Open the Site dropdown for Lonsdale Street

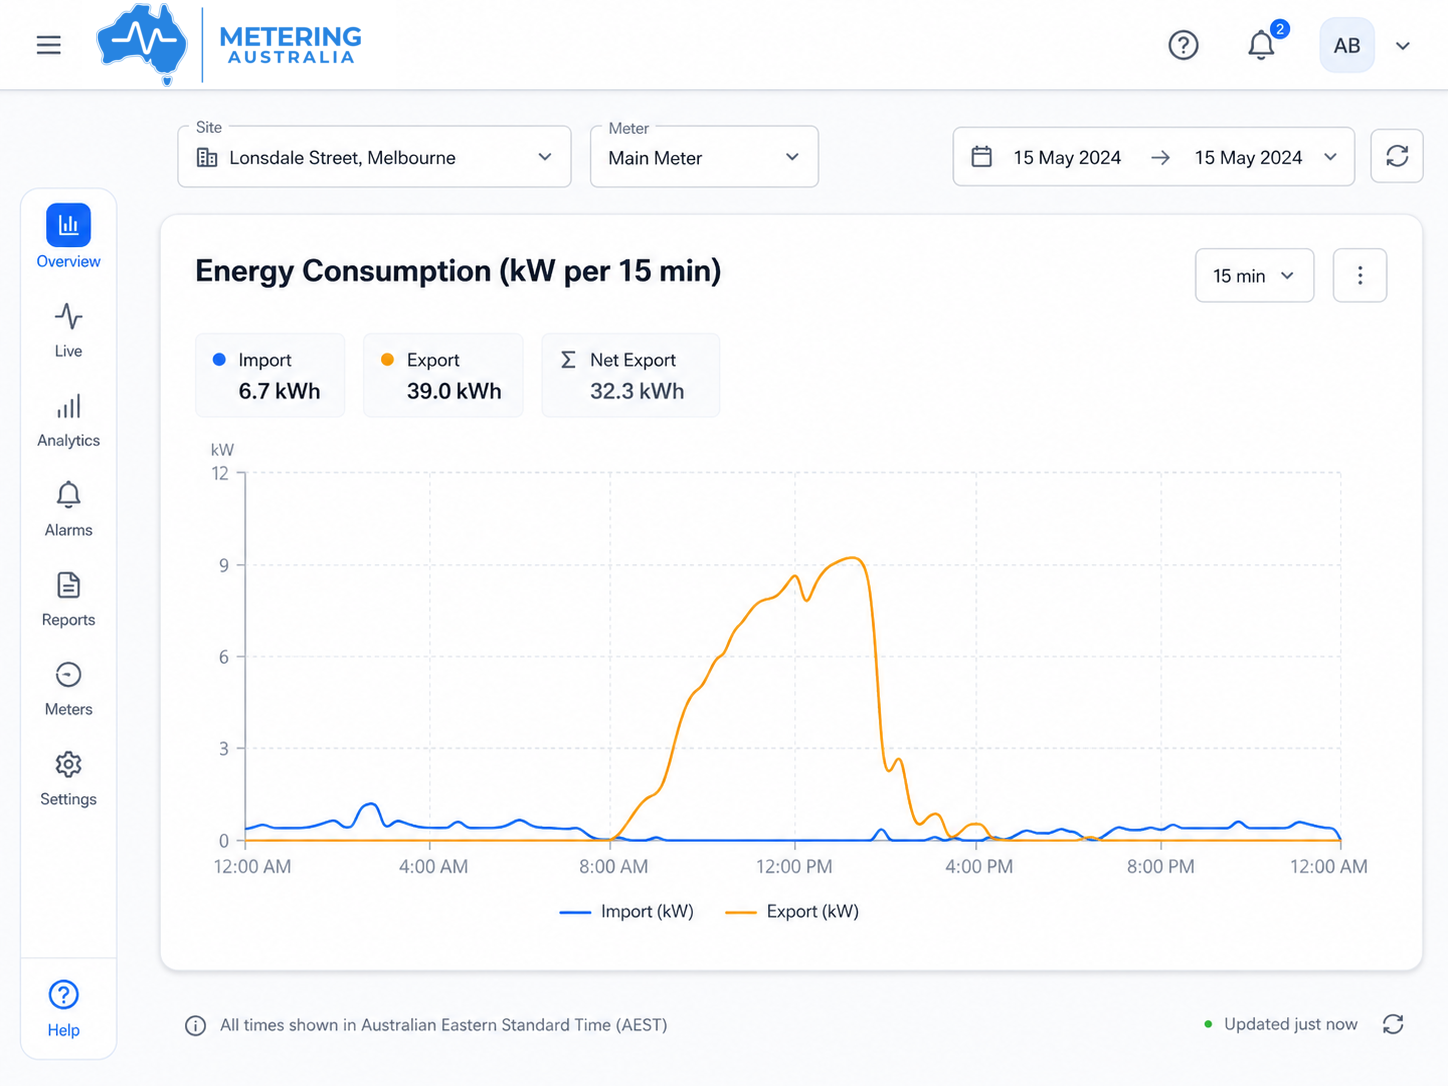374,157
